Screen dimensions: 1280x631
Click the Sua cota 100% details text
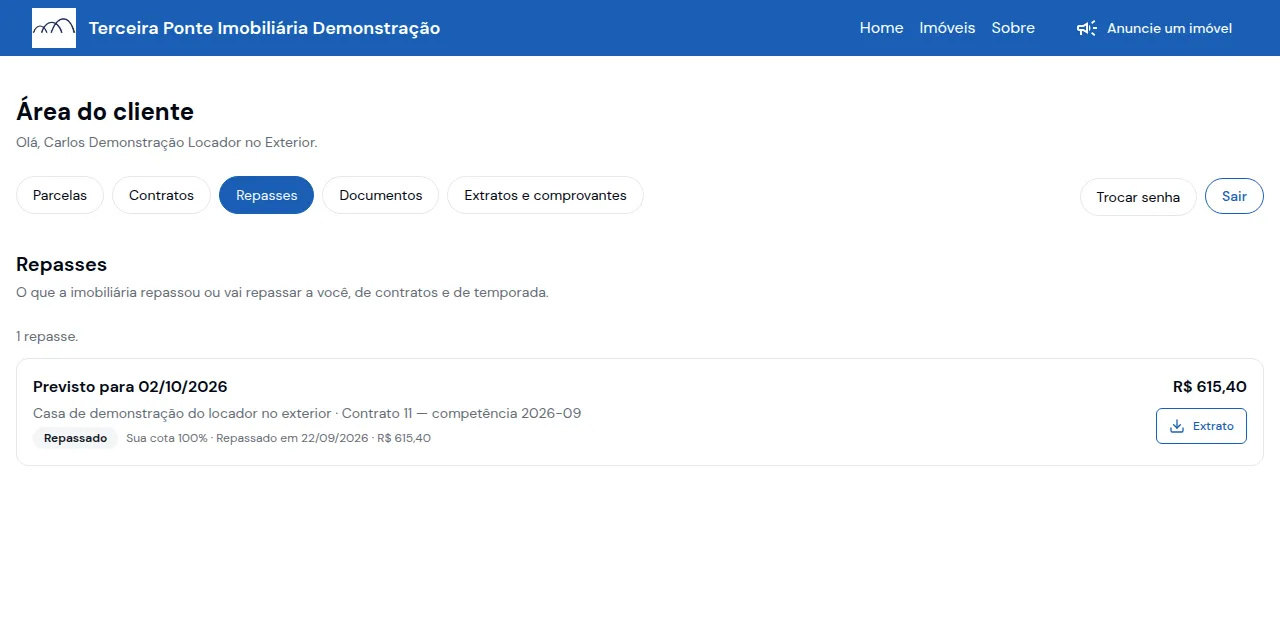278,438
